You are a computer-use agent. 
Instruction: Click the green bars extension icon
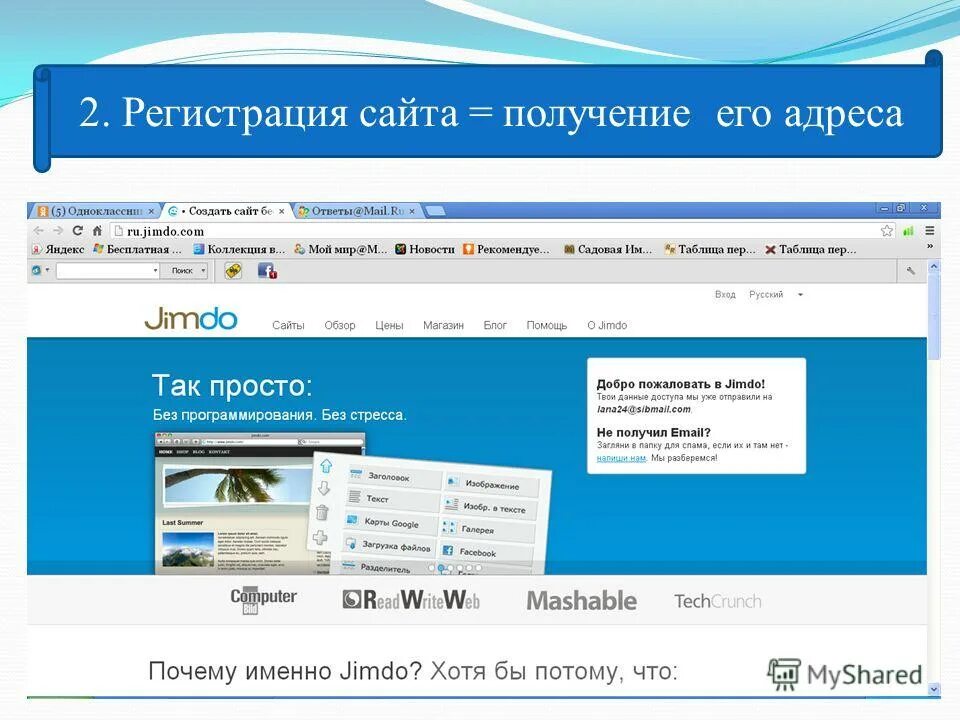click(909, 231)
